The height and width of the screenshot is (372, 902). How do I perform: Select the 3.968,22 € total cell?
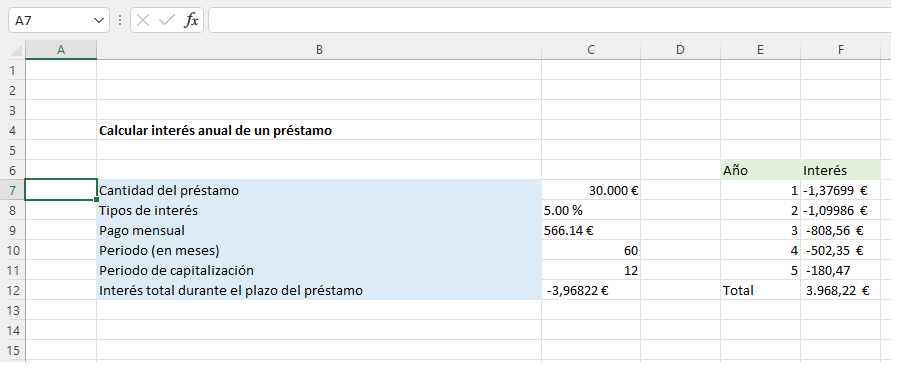click(840, 290)
